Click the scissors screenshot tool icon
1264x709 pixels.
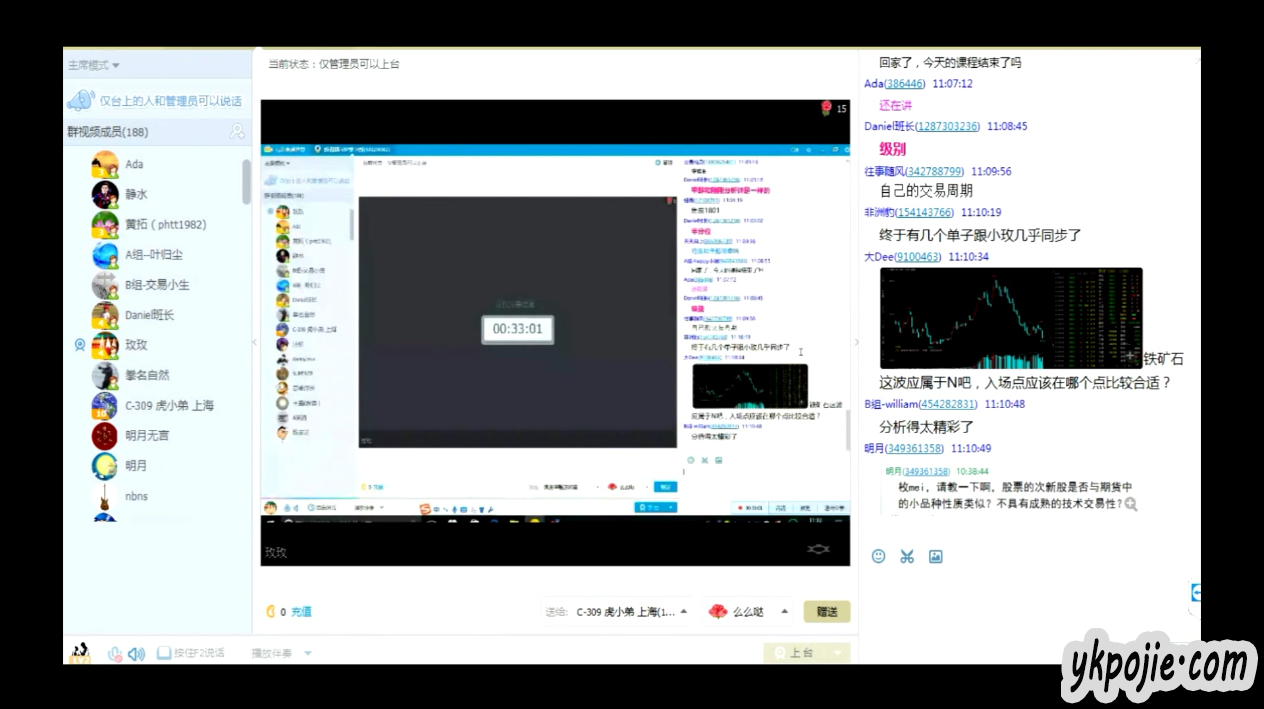click(907, 556)
